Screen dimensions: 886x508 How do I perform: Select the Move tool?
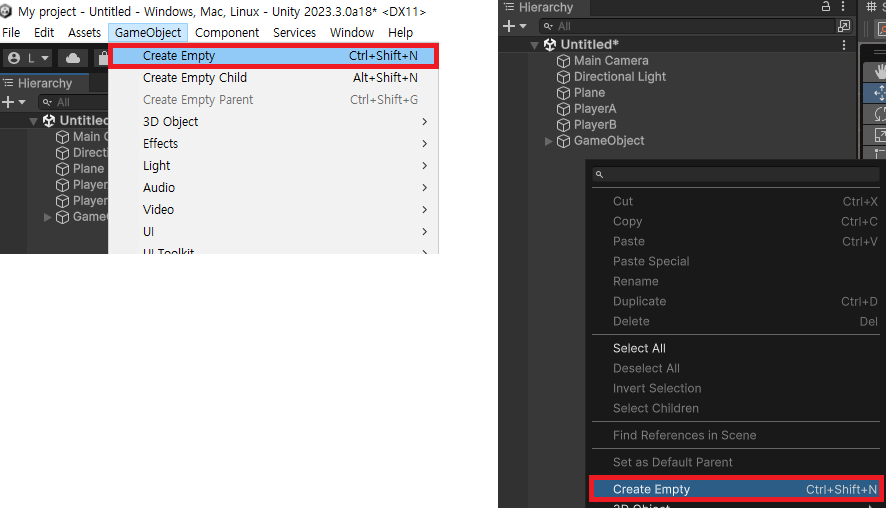point(876,93)
